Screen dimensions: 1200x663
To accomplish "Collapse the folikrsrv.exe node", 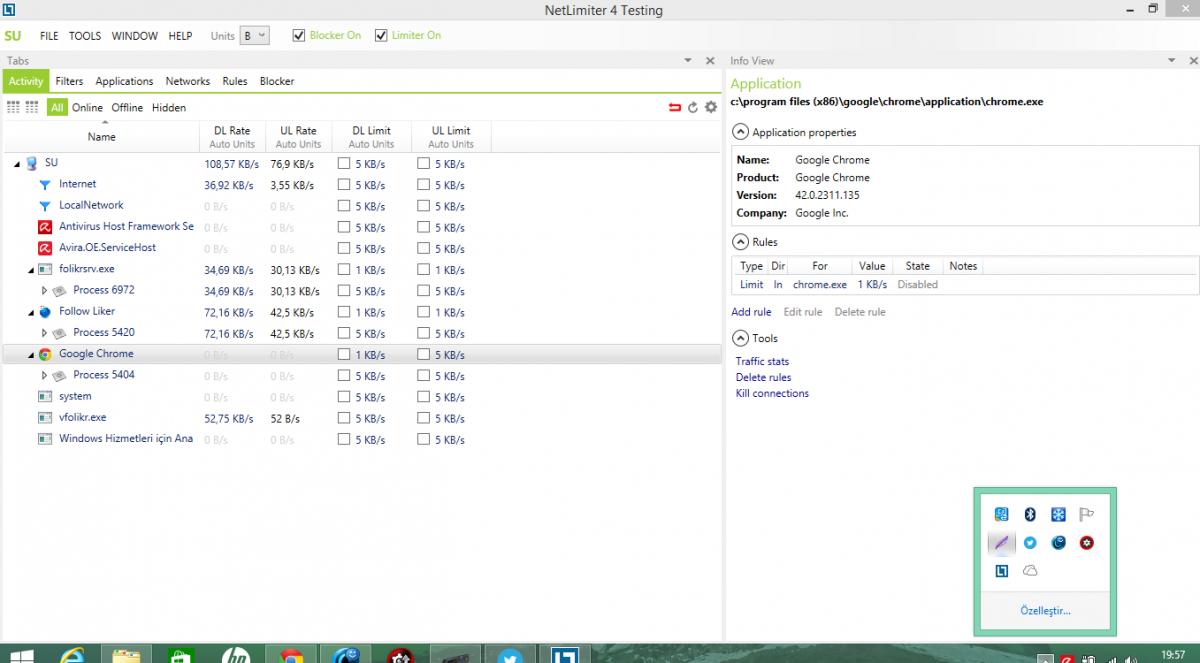I will point(31,270).
